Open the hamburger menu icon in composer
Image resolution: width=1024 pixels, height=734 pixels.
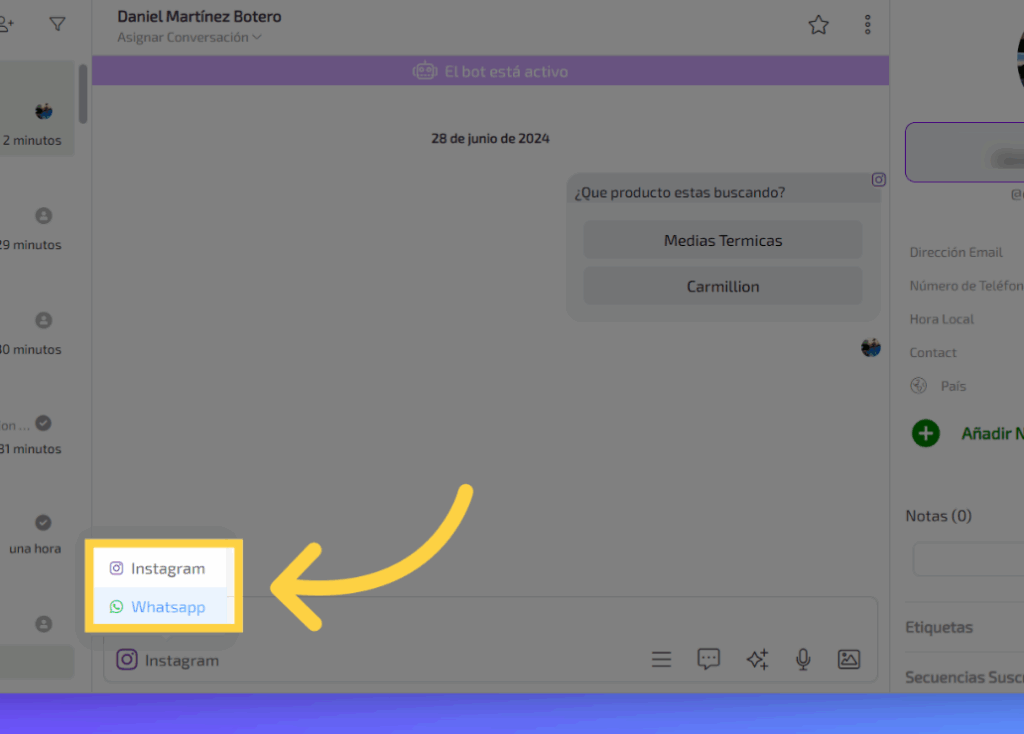point(661,659)
